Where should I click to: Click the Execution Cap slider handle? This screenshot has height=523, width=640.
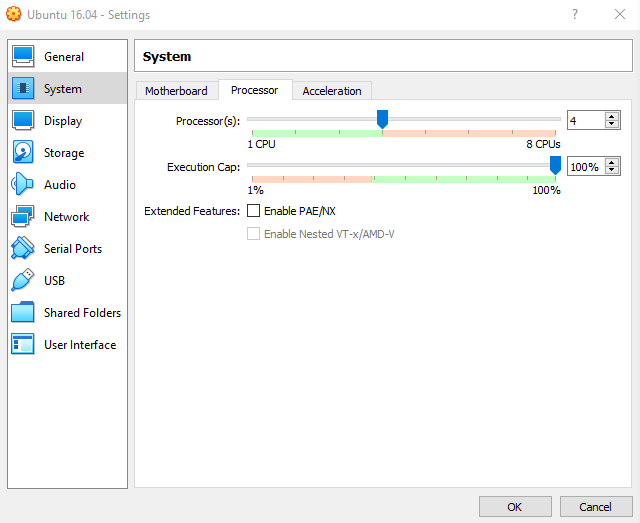pos(555,165)
